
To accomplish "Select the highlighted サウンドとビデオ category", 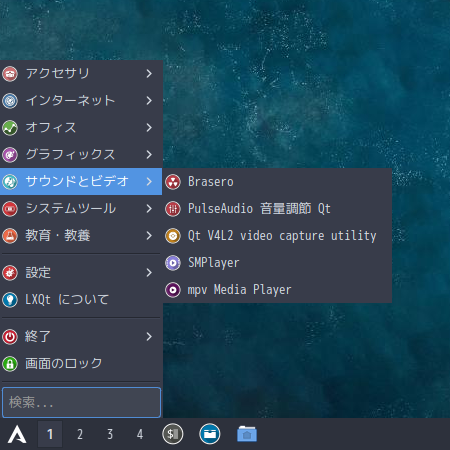I will tap(81, 182).
